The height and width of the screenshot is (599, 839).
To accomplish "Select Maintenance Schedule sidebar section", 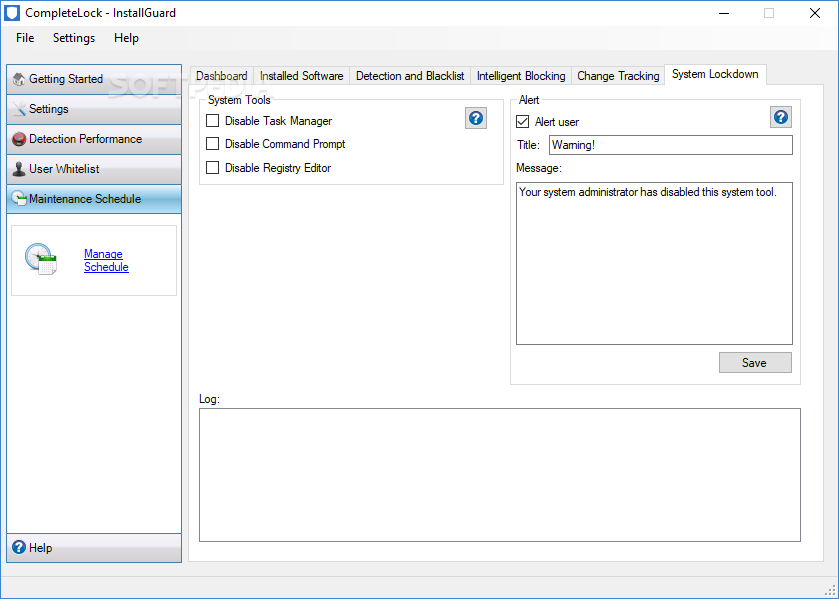I will pos(94,199).
